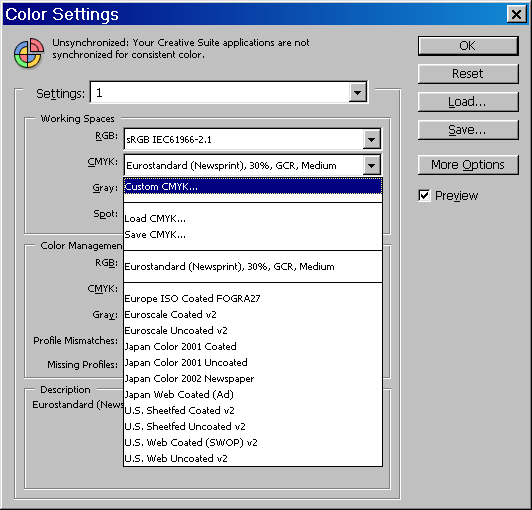
Task: Choose Load CMYK... in the dropdown list
Action: coord(253,219)
